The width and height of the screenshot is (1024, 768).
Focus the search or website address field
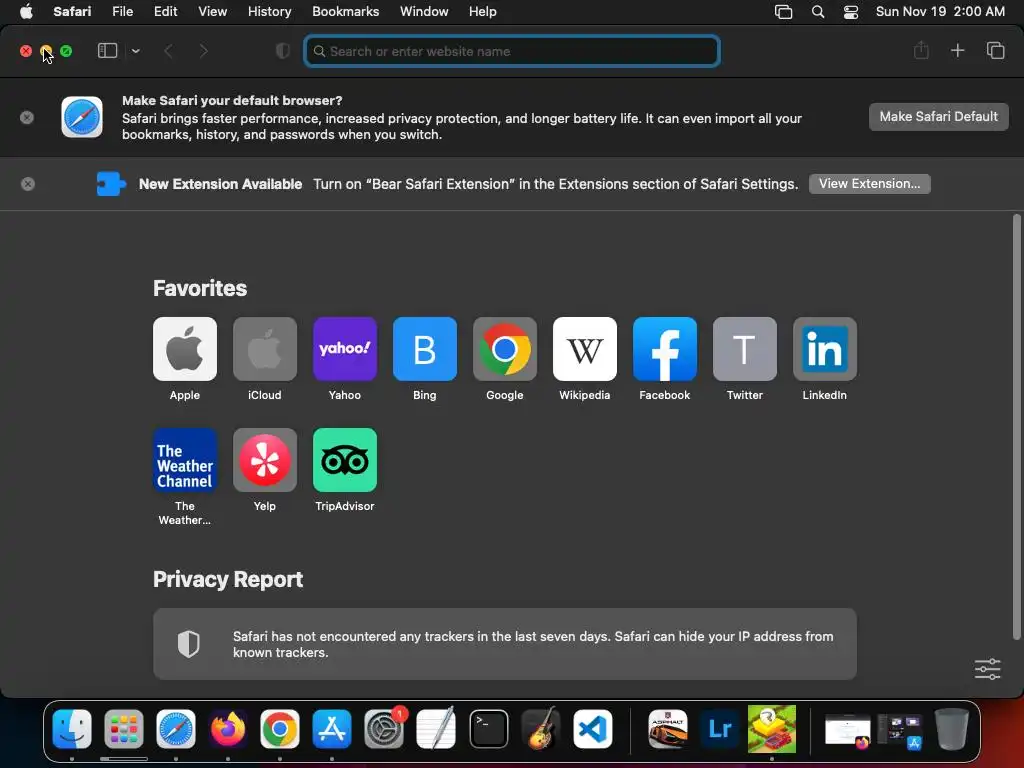[512, 51]
